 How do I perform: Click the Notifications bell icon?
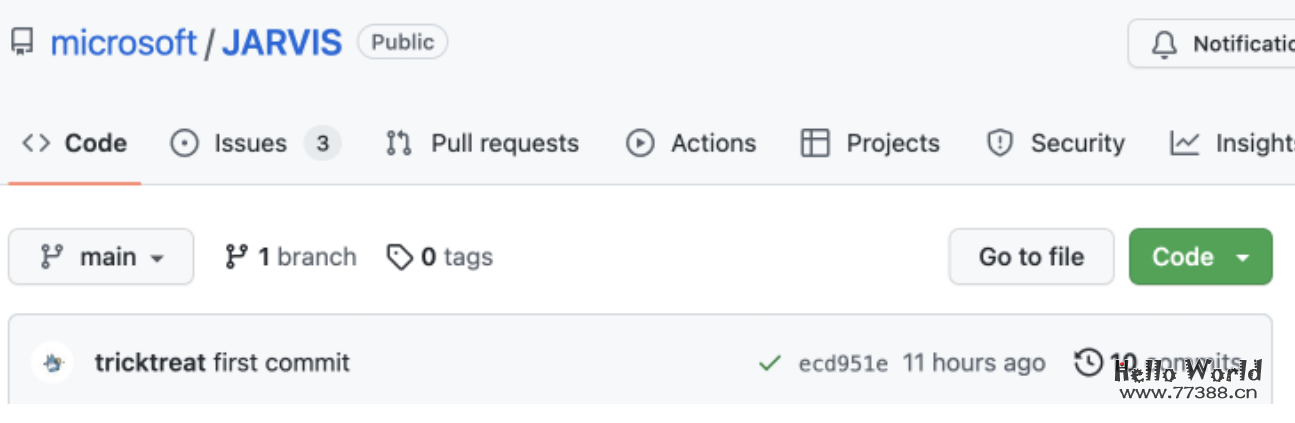pos(1164,44)
